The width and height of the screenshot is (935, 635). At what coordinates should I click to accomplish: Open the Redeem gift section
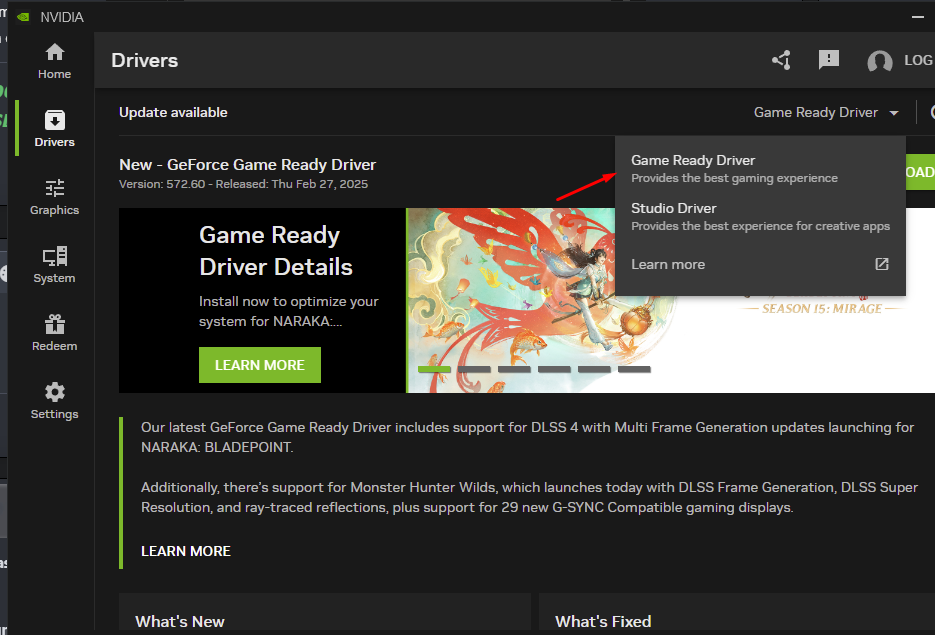point(54,333)
